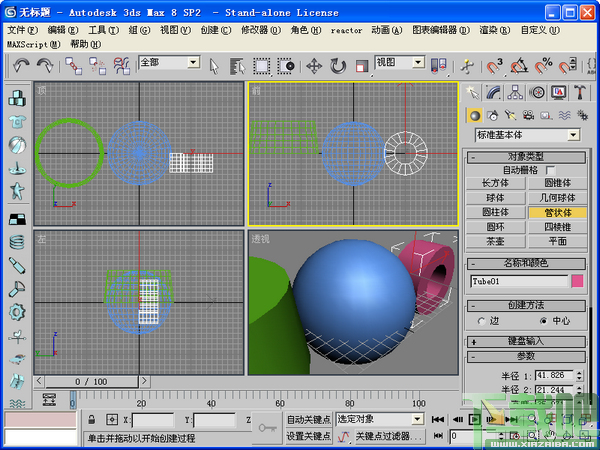Select the Select and Rotate tool
The height and width of the screenshot is (450, 600).
click(x=338, y=66)
